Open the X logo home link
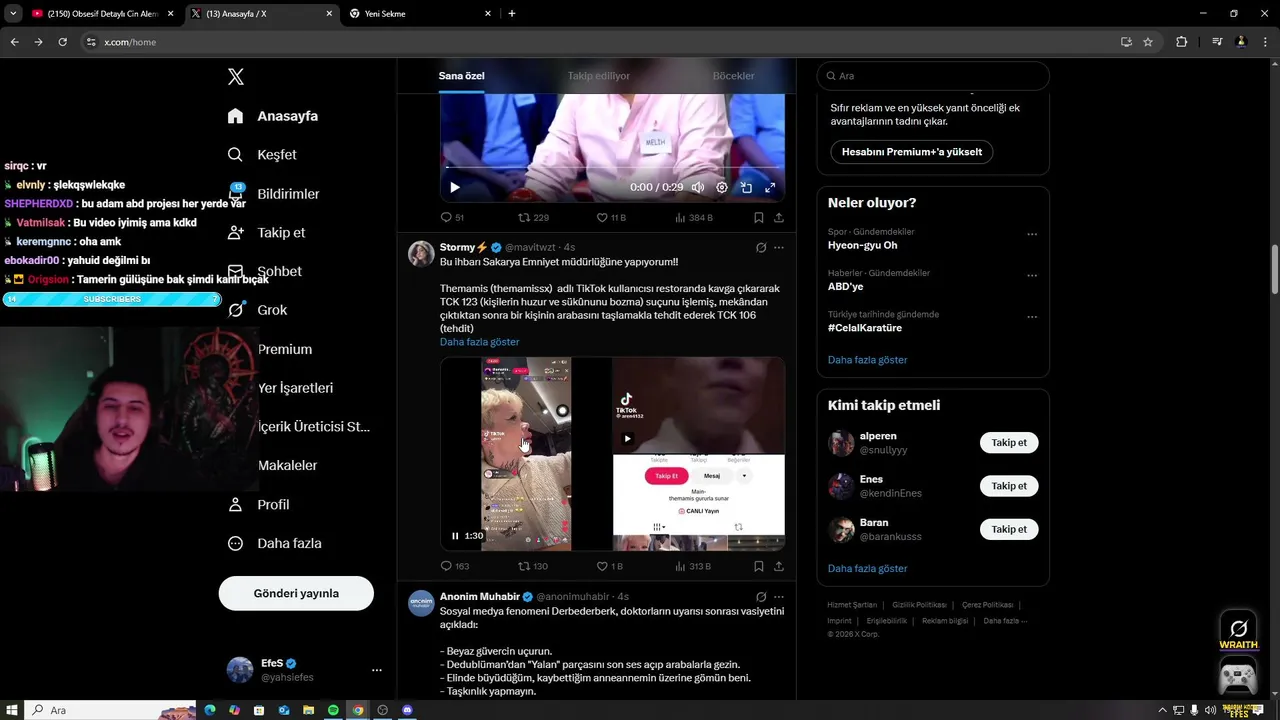1280x720 pixels. [x=236, y=77]
